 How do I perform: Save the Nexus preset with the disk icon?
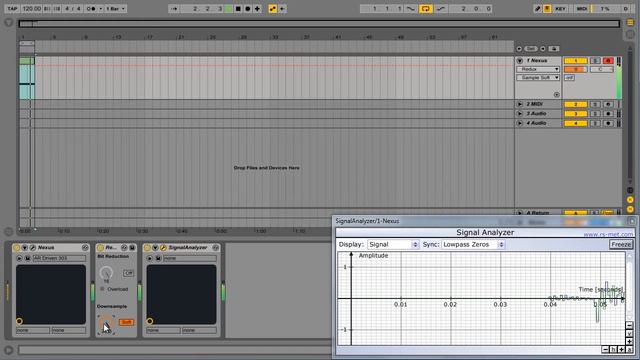coord(27,258)
